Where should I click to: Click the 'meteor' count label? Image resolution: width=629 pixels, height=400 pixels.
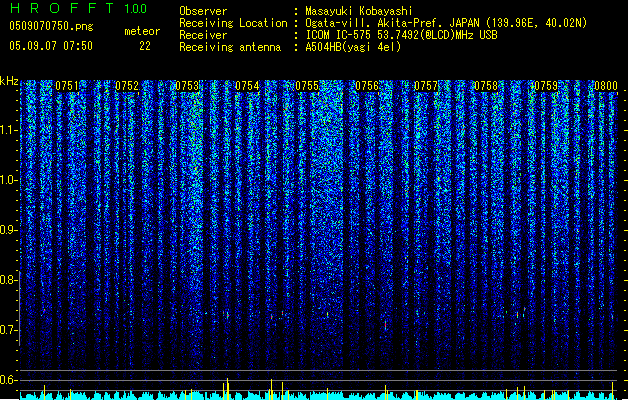tap(142, 31)
